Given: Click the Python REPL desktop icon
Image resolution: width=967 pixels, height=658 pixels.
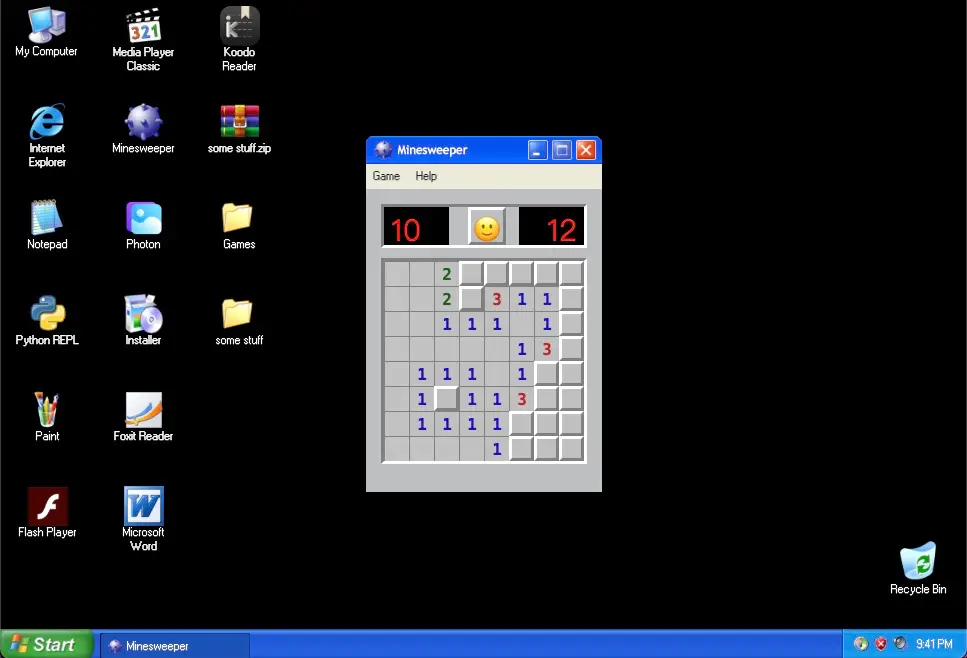Looking at the screenshot, I should [x=47, y=321].
